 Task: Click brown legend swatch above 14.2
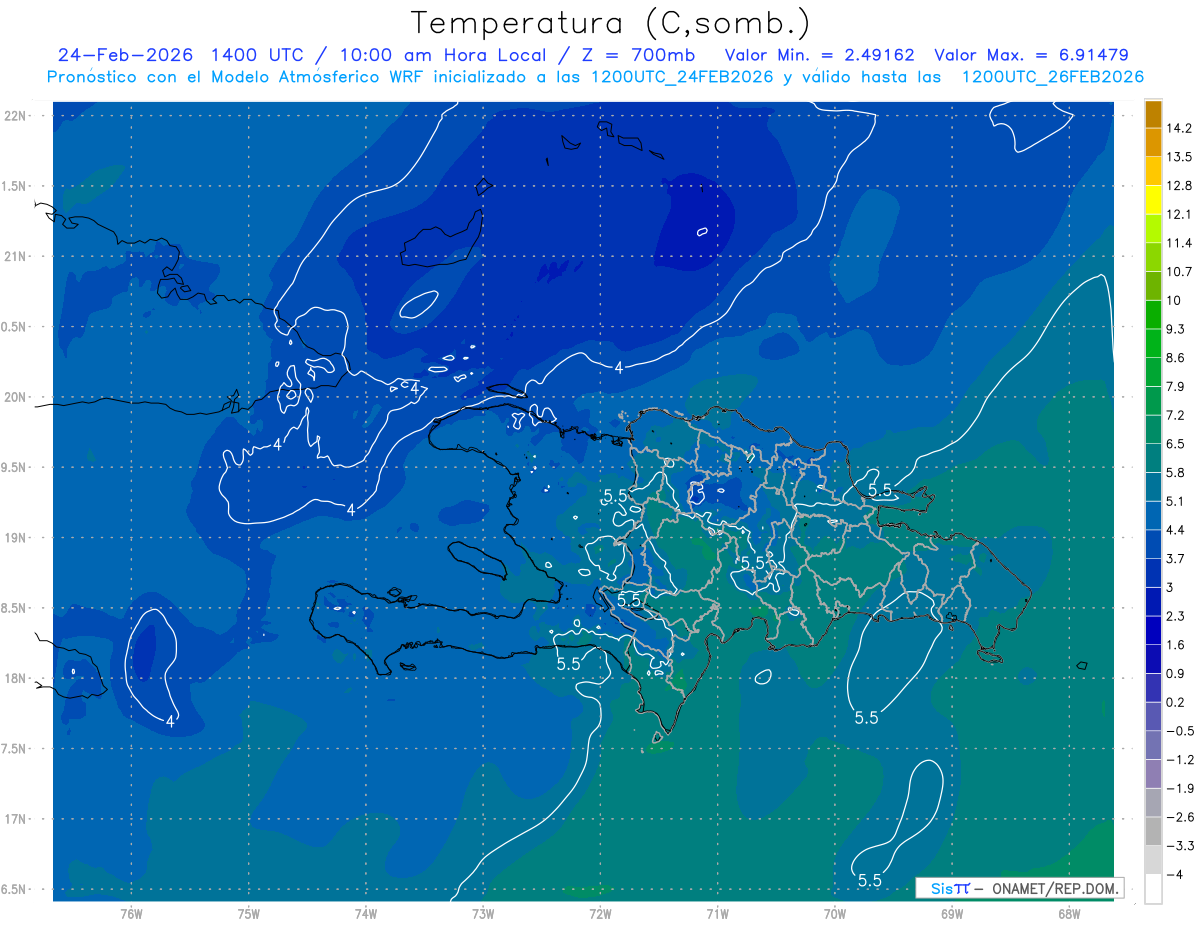coord(1153,114)
